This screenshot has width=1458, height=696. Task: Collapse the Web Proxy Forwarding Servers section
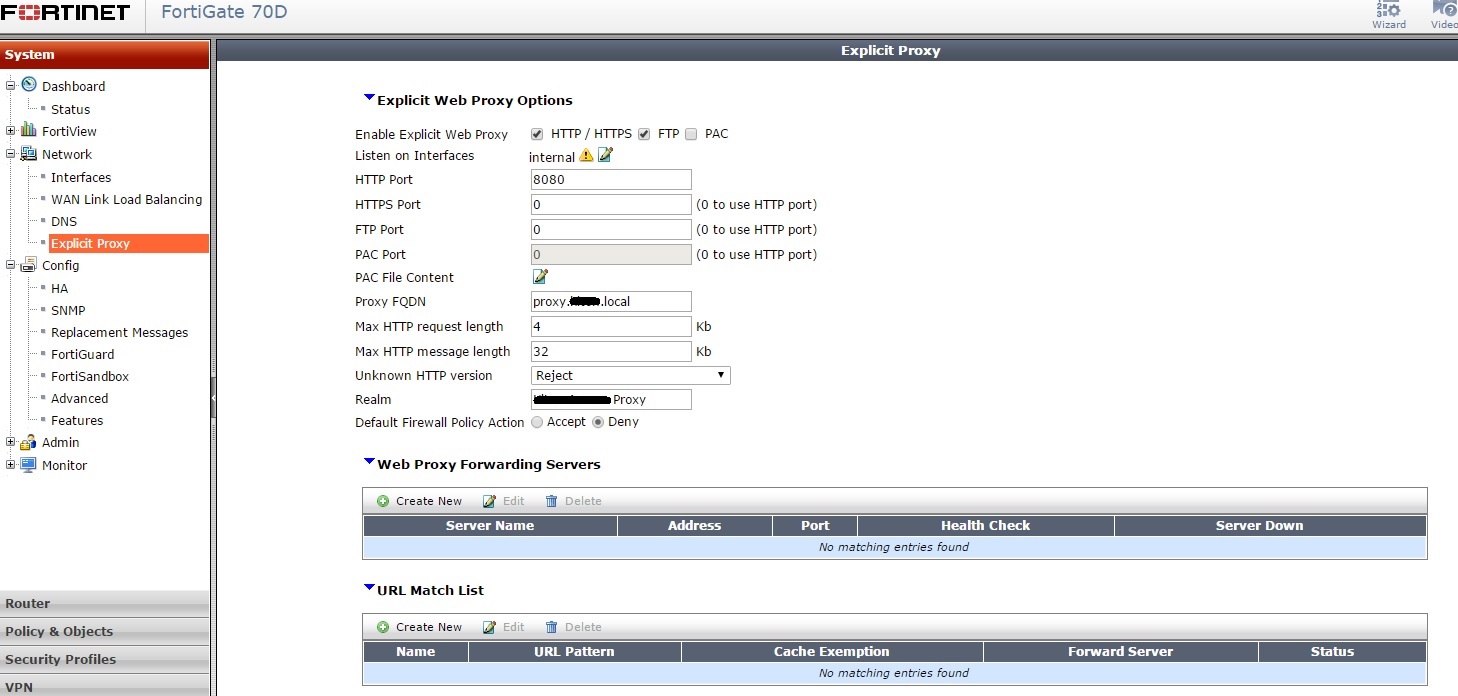point(369,462)
